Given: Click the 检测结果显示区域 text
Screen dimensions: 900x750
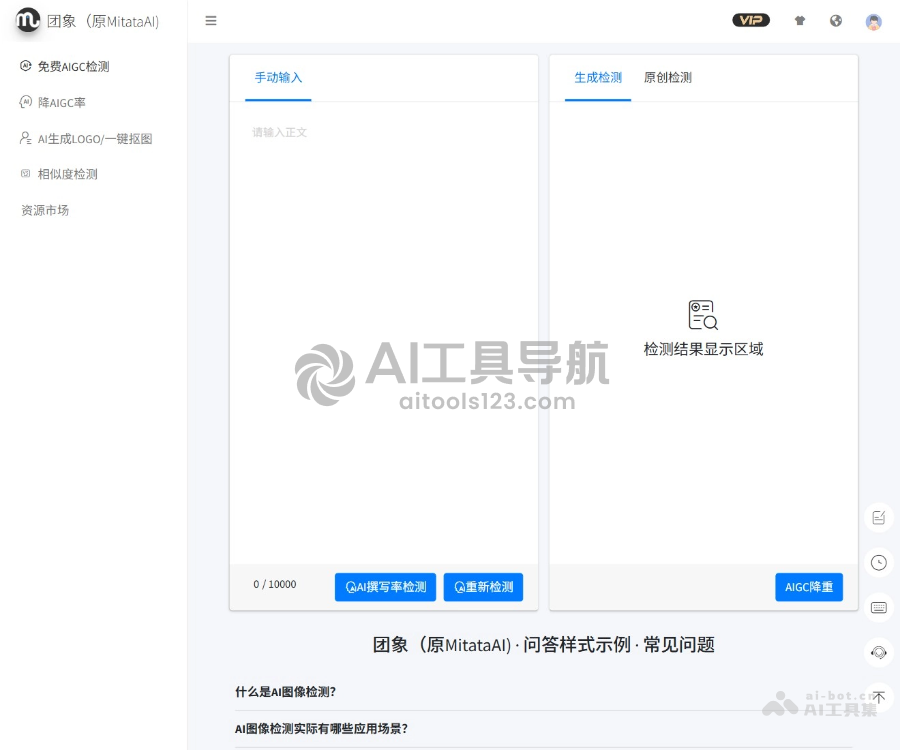Looking at the screenshot, I should 703,349.
